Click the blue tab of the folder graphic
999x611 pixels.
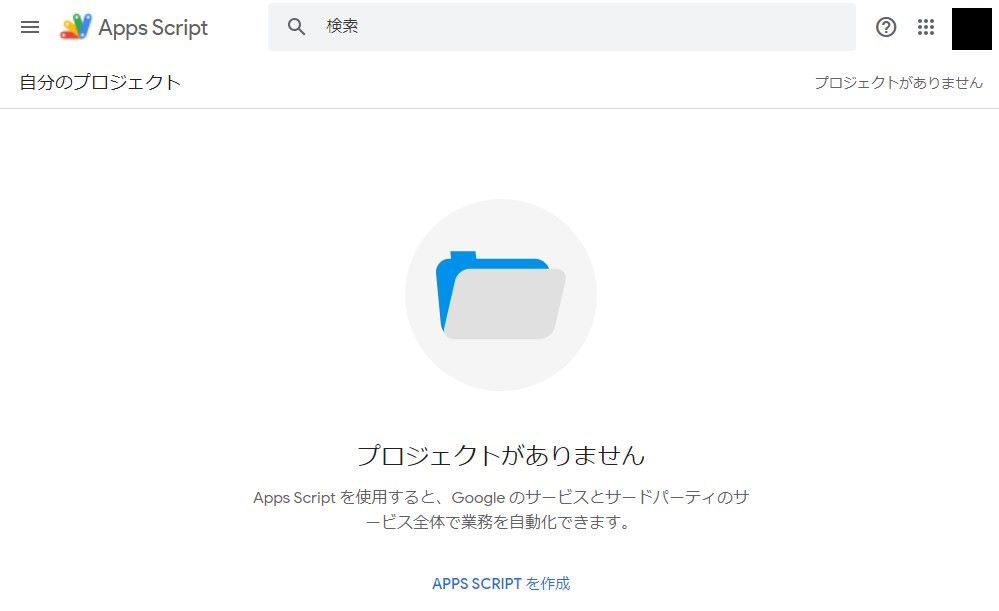pos(463,257)
